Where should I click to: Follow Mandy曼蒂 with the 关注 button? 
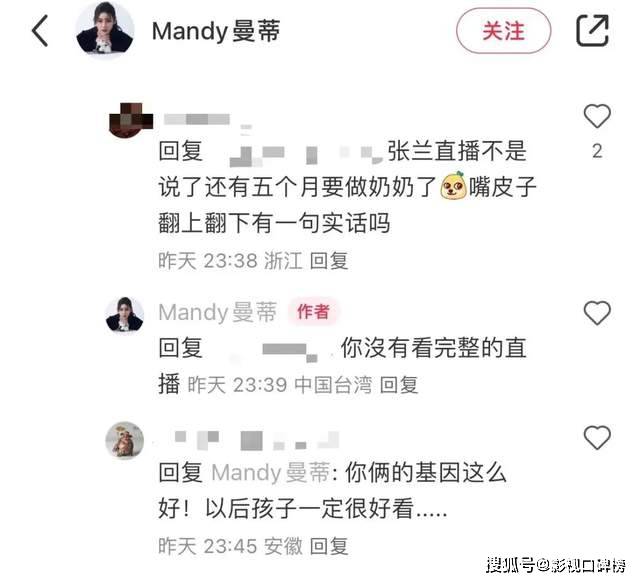pyautogui.click(x=503, y=31)
